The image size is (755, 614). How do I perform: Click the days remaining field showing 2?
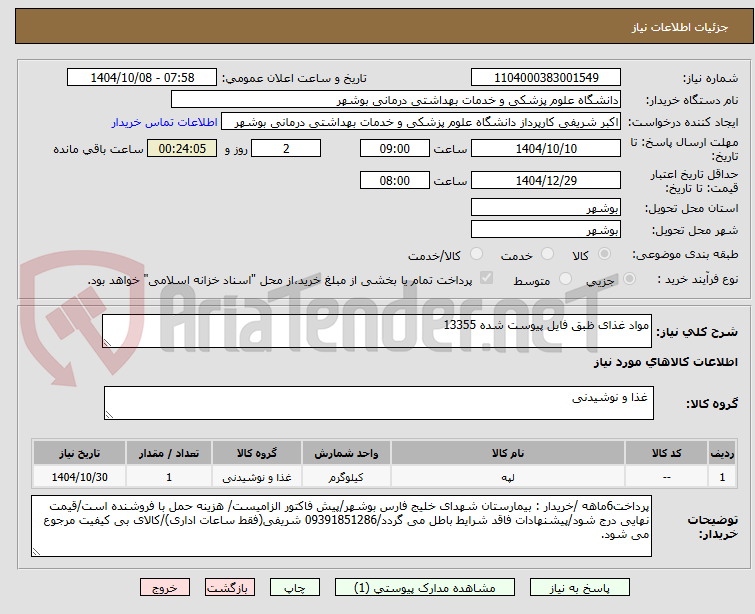[286, 148]
